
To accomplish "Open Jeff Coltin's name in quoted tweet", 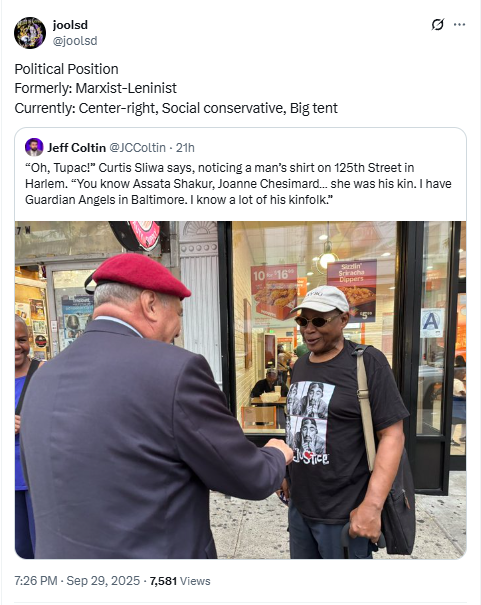I will coord(76,147).
